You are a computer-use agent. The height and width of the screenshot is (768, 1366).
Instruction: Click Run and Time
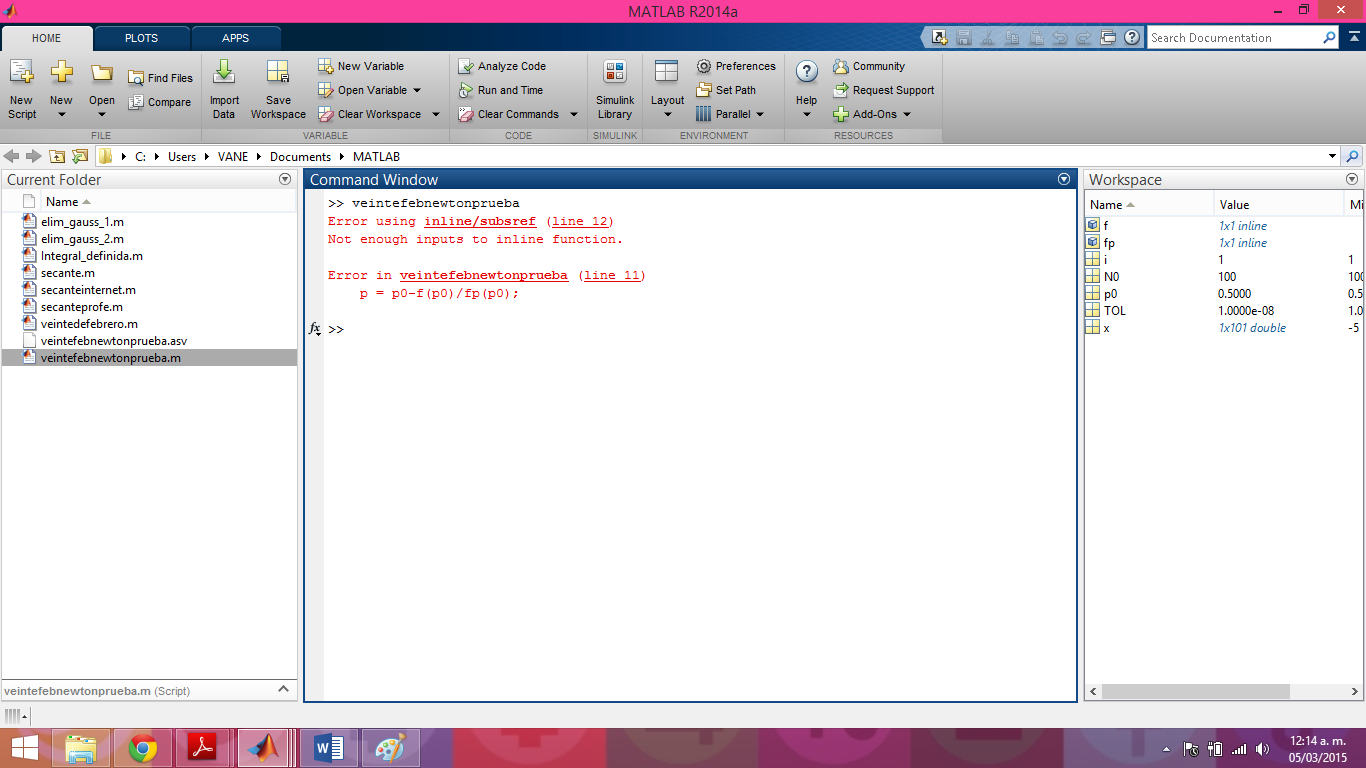pos(501,90)
